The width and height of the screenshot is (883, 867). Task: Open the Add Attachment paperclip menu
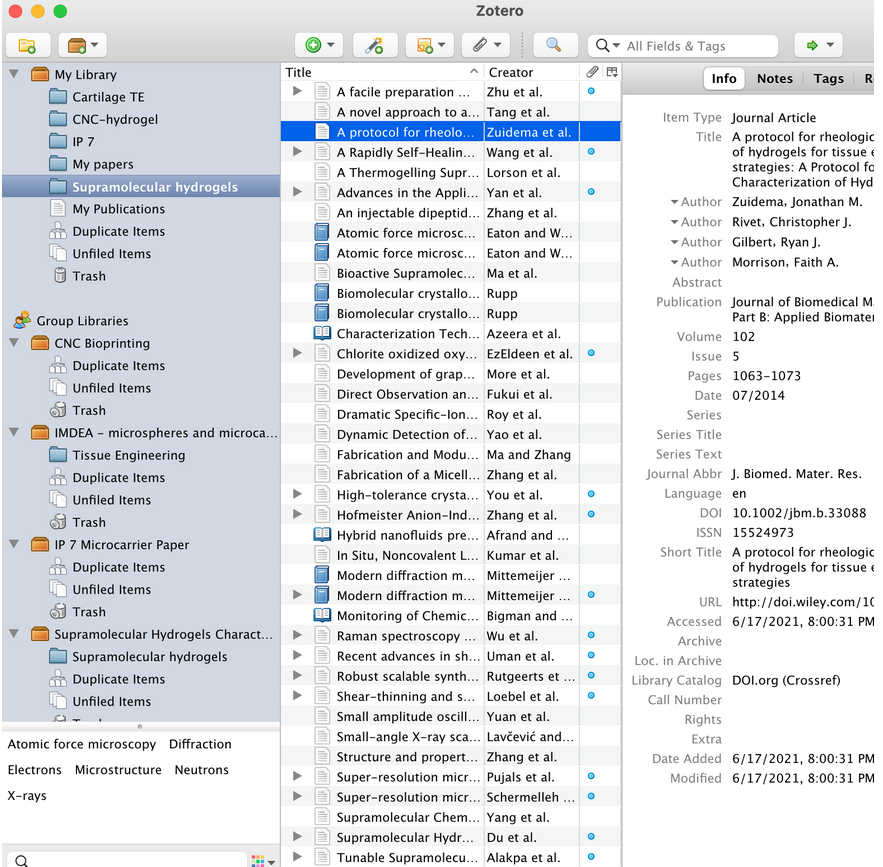pyautogui.click(x=486, y=46)
